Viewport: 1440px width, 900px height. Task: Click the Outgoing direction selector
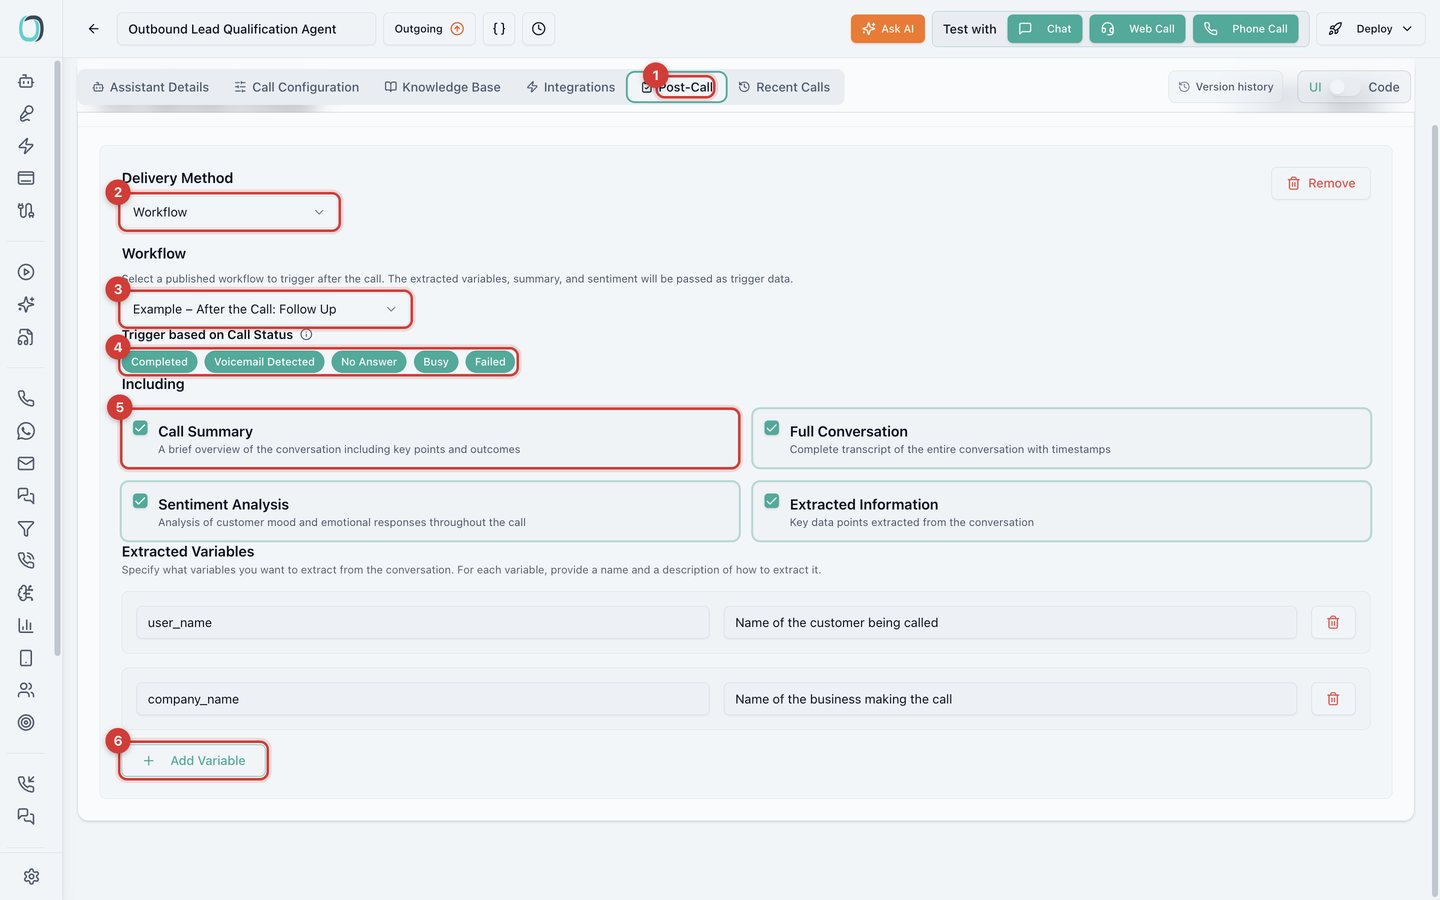[x=429, y=29]
